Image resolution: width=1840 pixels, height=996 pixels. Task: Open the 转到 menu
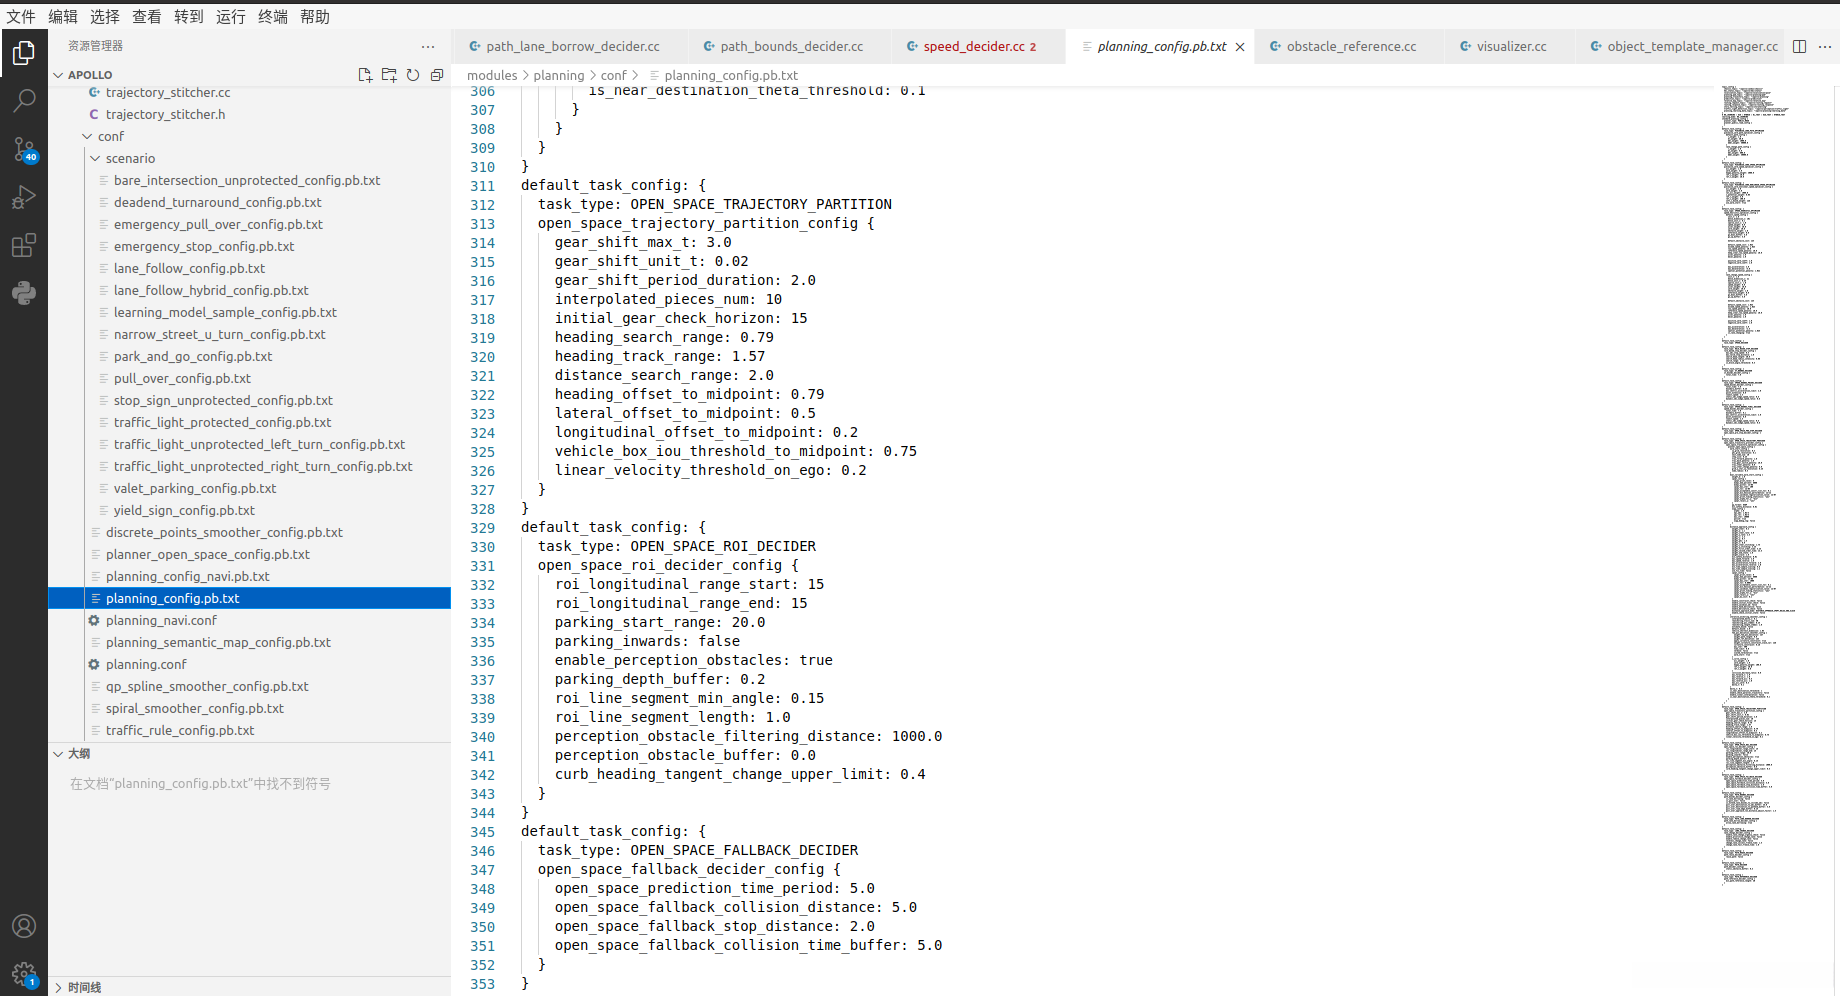pyautogui.click(x=189, y=17)
